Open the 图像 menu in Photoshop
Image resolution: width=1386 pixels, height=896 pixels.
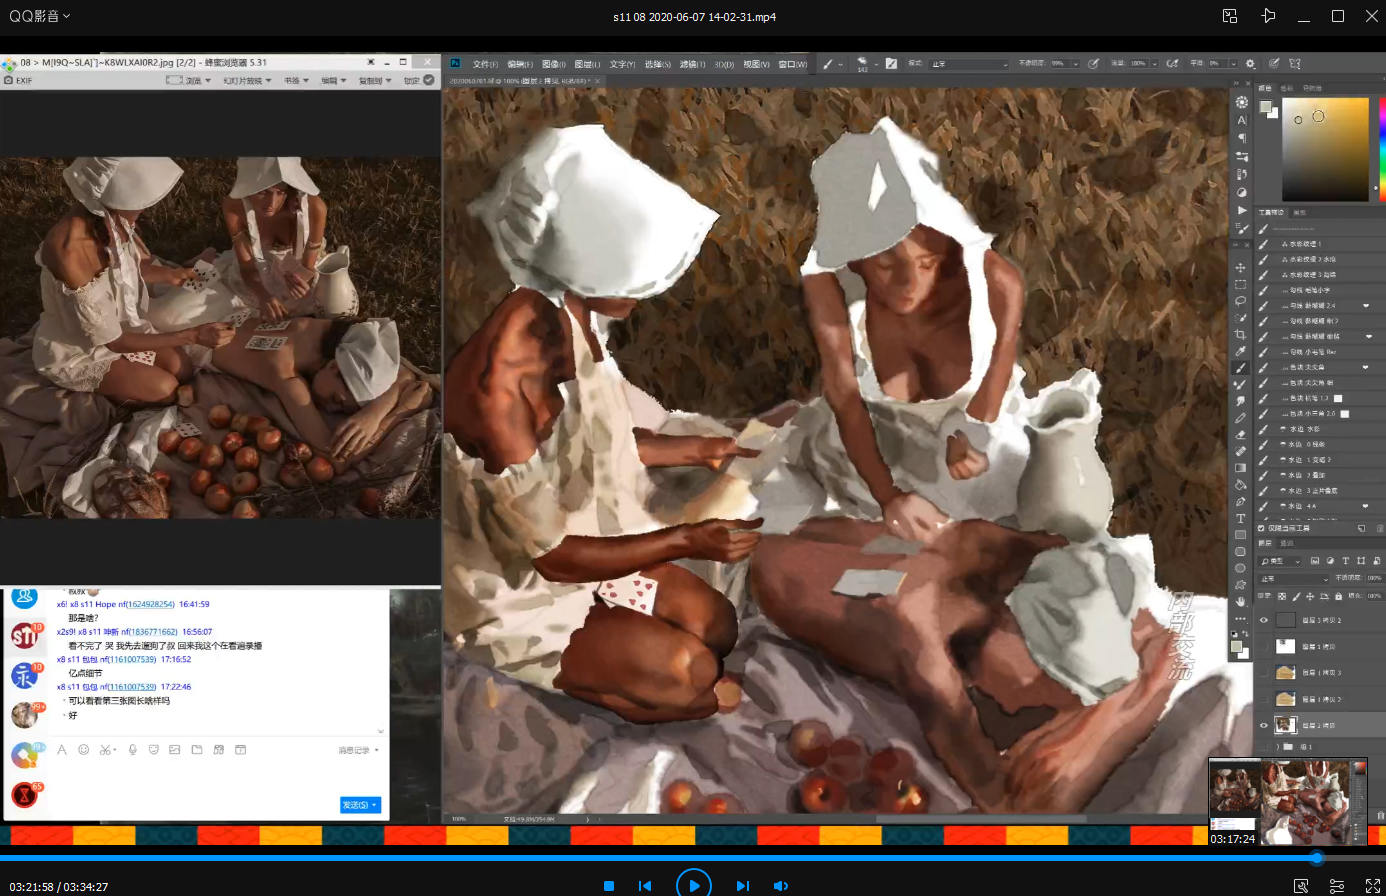[x=553, y=64]
